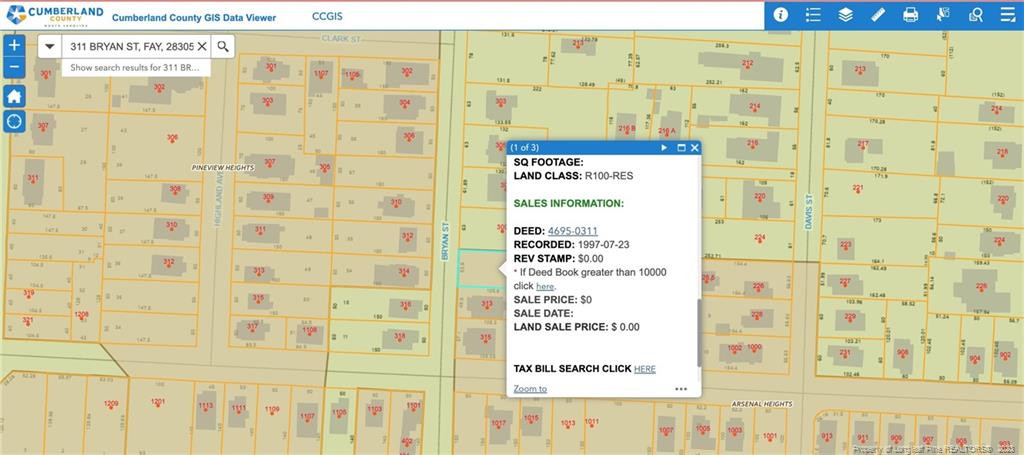Click the popup's vertical scrollbar
The height and width of the screenshot is (455, 1024).
tap(697, 330)
